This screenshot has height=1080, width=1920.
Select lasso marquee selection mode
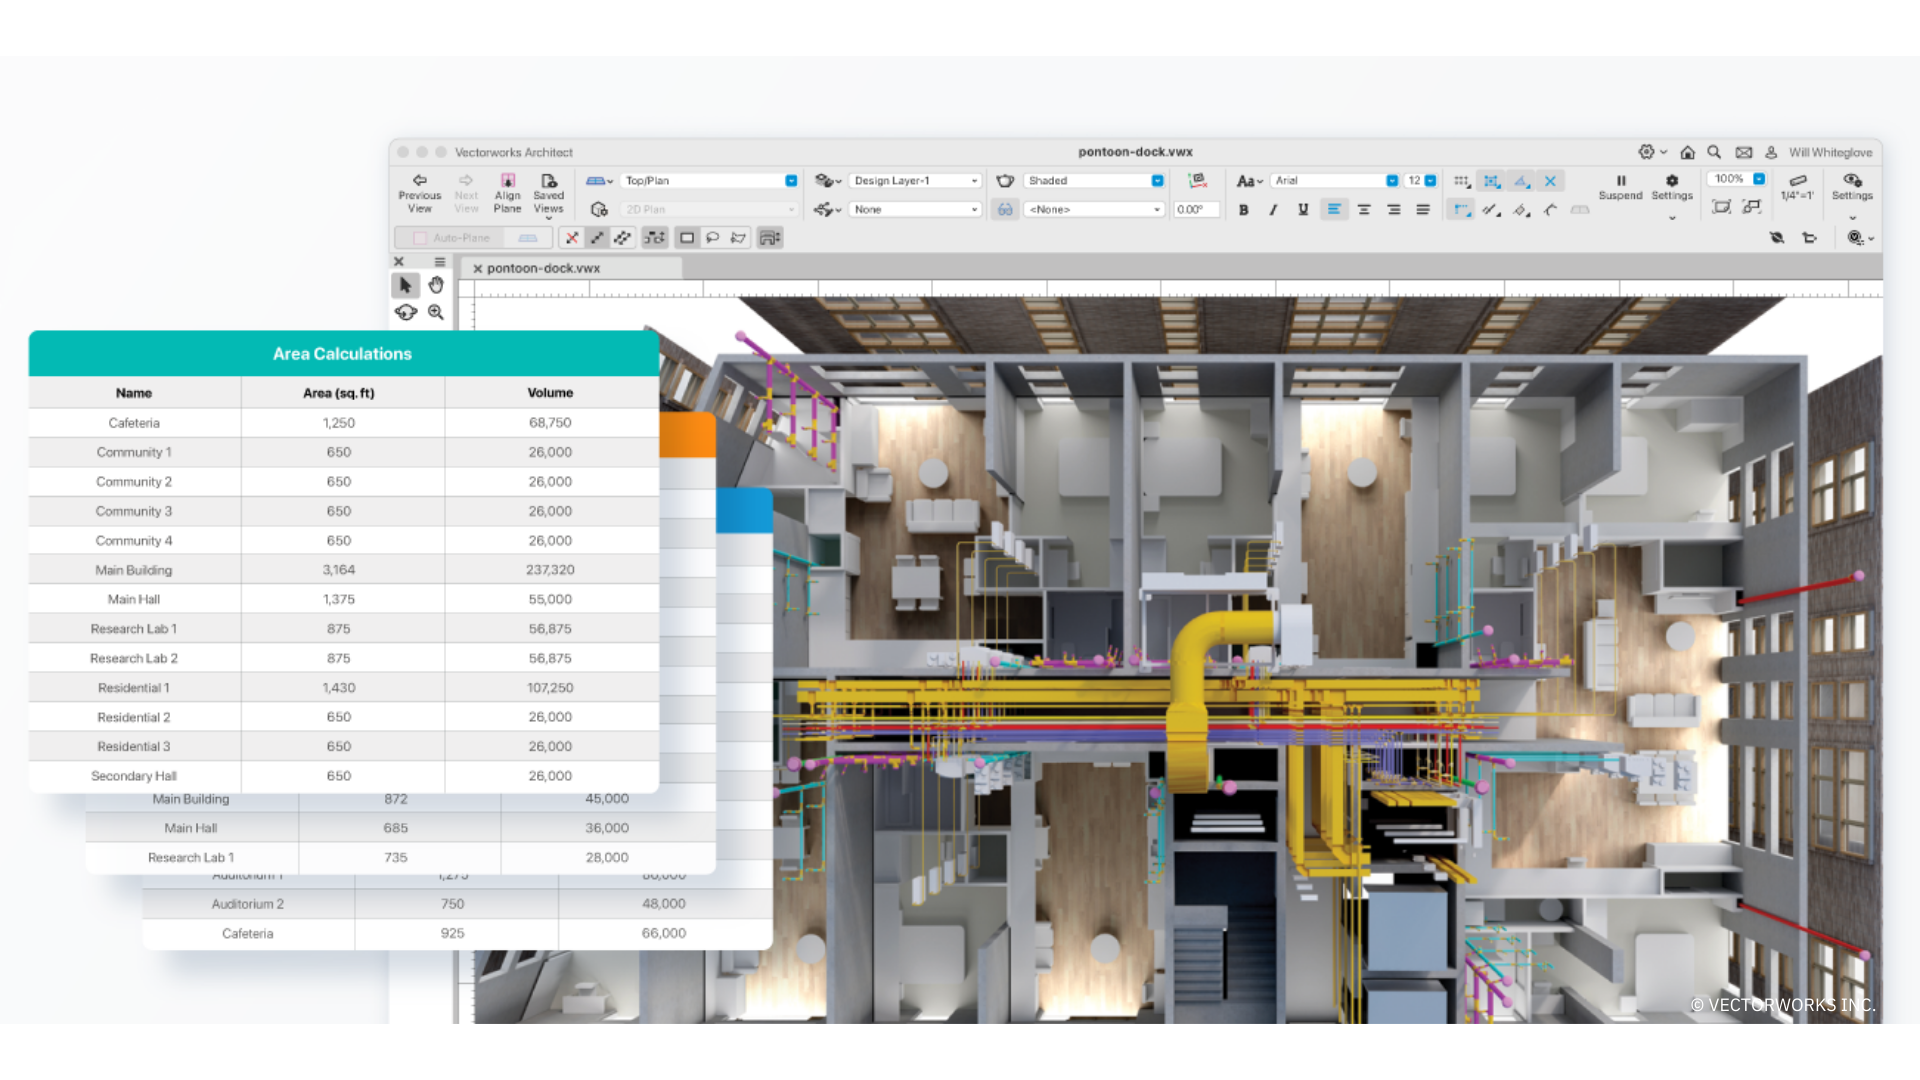712,238
